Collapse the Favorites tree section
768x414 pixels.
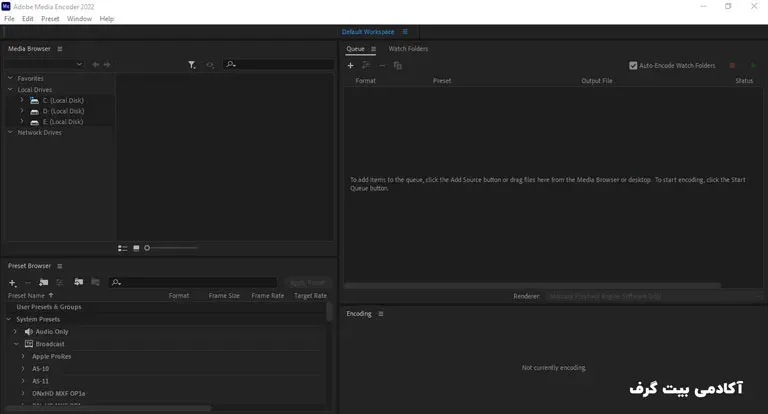(10, 78)
